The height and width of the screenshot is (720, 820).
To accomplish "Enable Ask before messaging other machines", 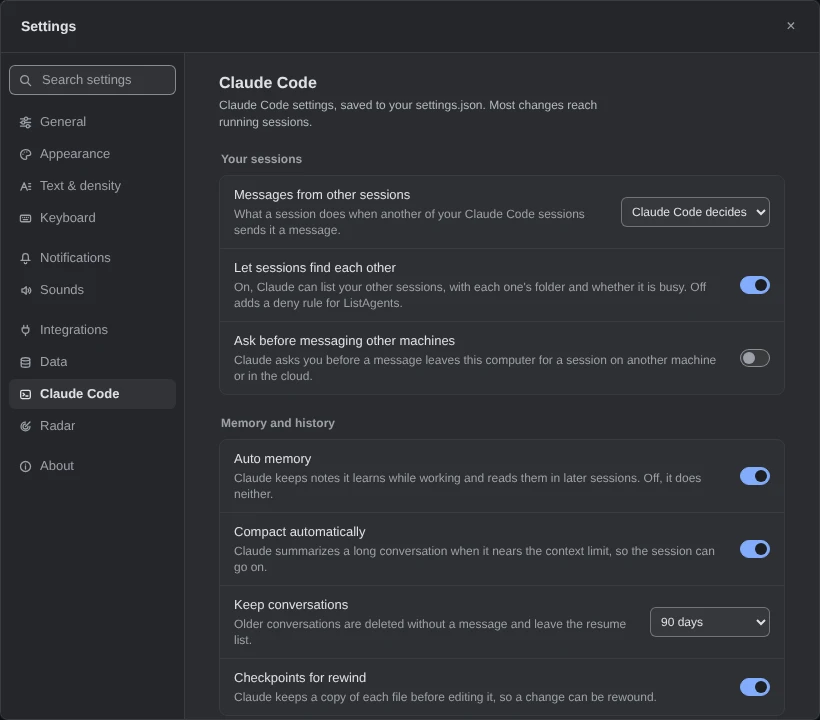I will pos(754,358).
